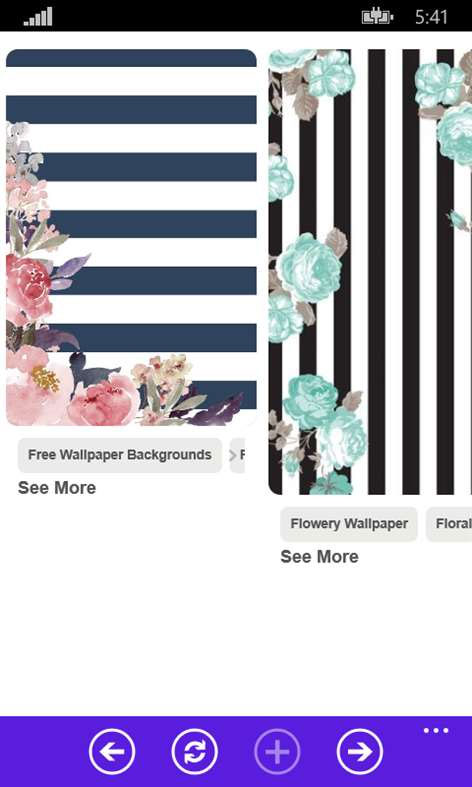Screen dimensions: 472x787
Task: Tap the black status bar at top
Action: (x=236, y=16)
